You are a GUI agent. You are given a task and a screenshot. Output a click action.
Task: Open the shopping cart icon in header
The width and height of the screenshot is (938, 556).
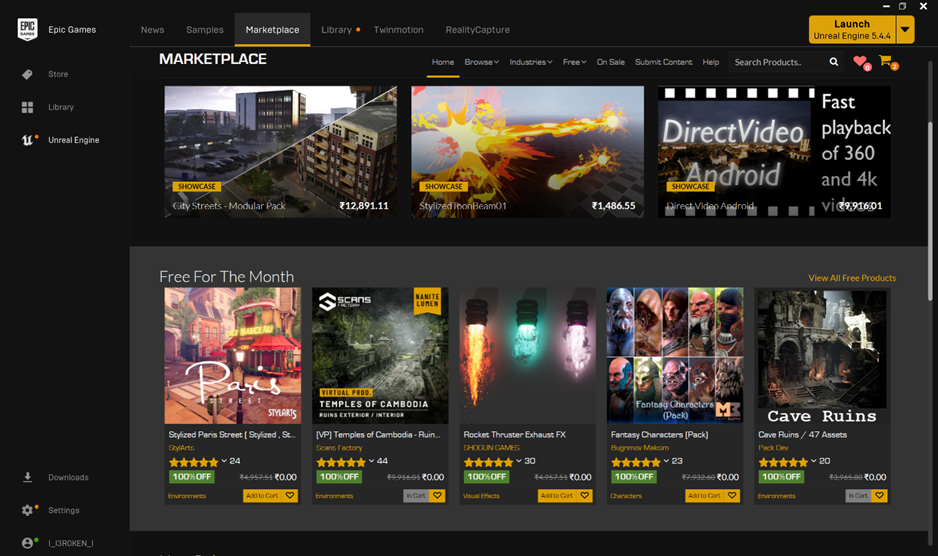[x=885, y=60]
